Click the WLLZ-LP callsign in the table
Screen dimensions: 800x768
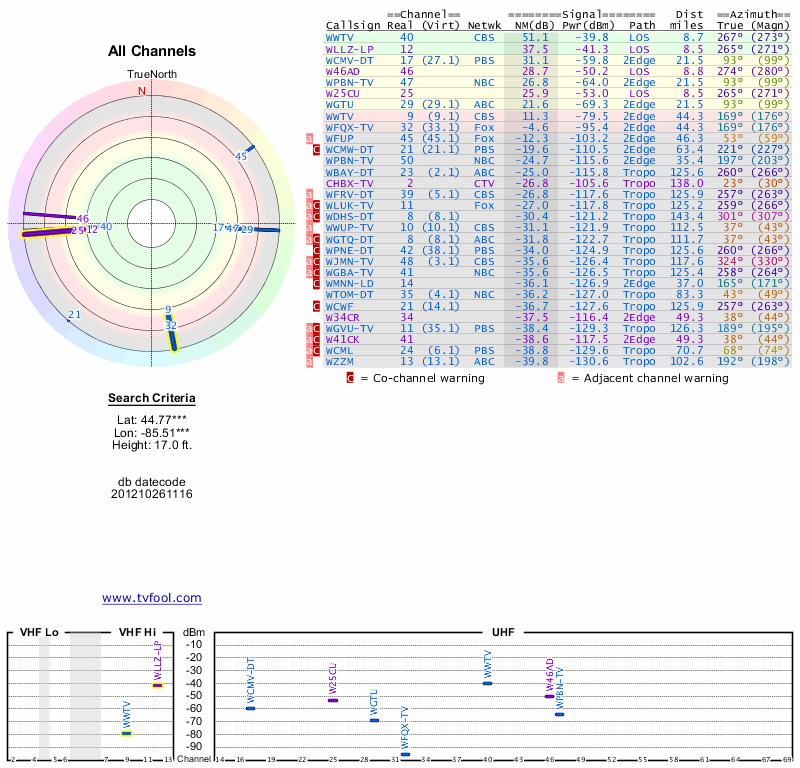348,48
